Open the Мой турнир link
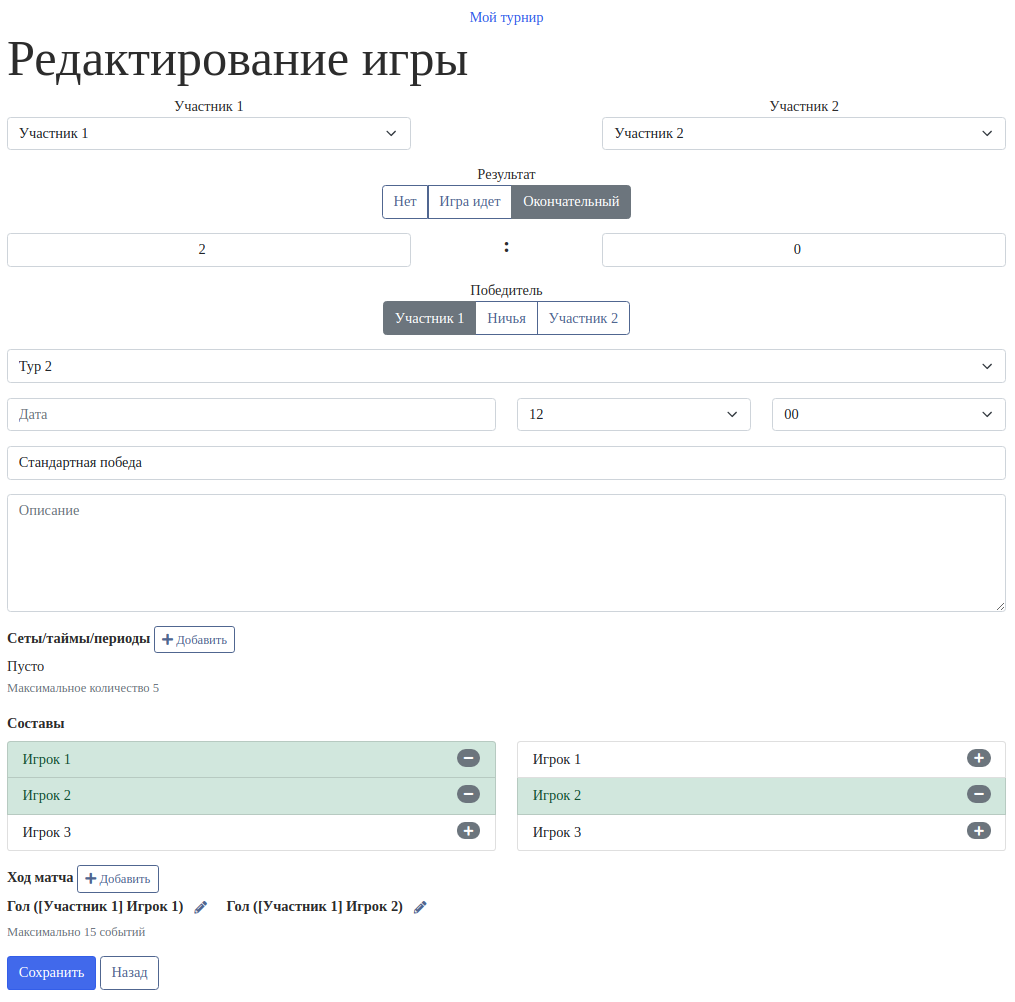1015x1002 pixels. point(506,17)
